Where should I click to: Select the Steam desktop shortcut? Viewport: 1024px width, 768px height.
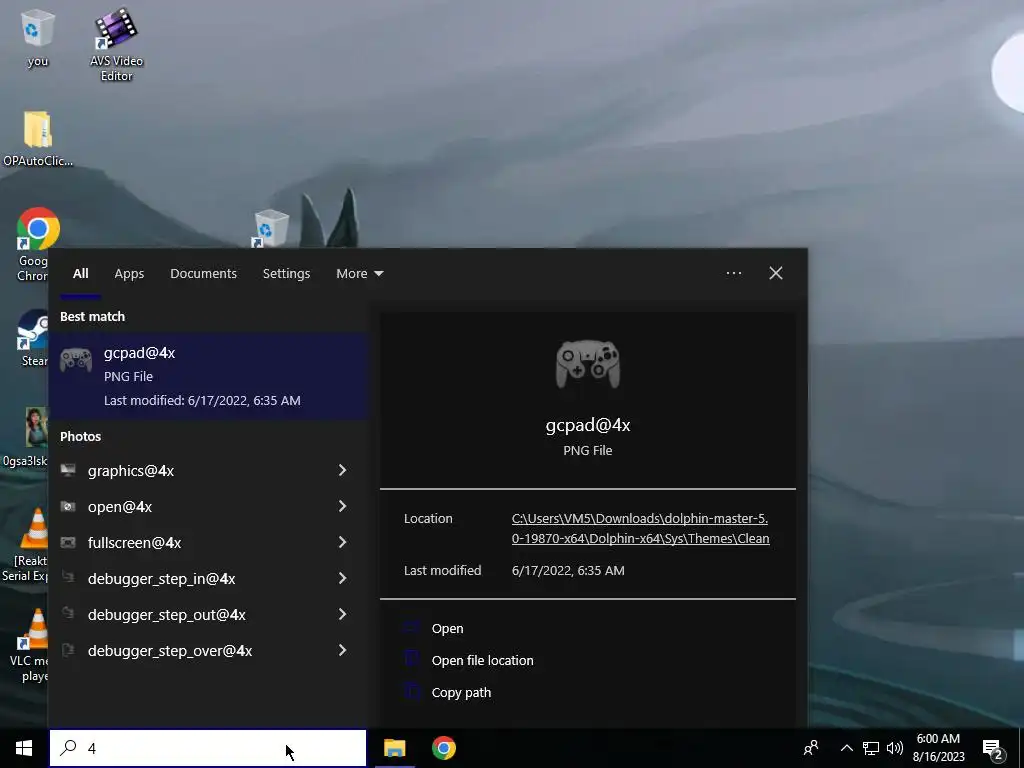(34, 338)
